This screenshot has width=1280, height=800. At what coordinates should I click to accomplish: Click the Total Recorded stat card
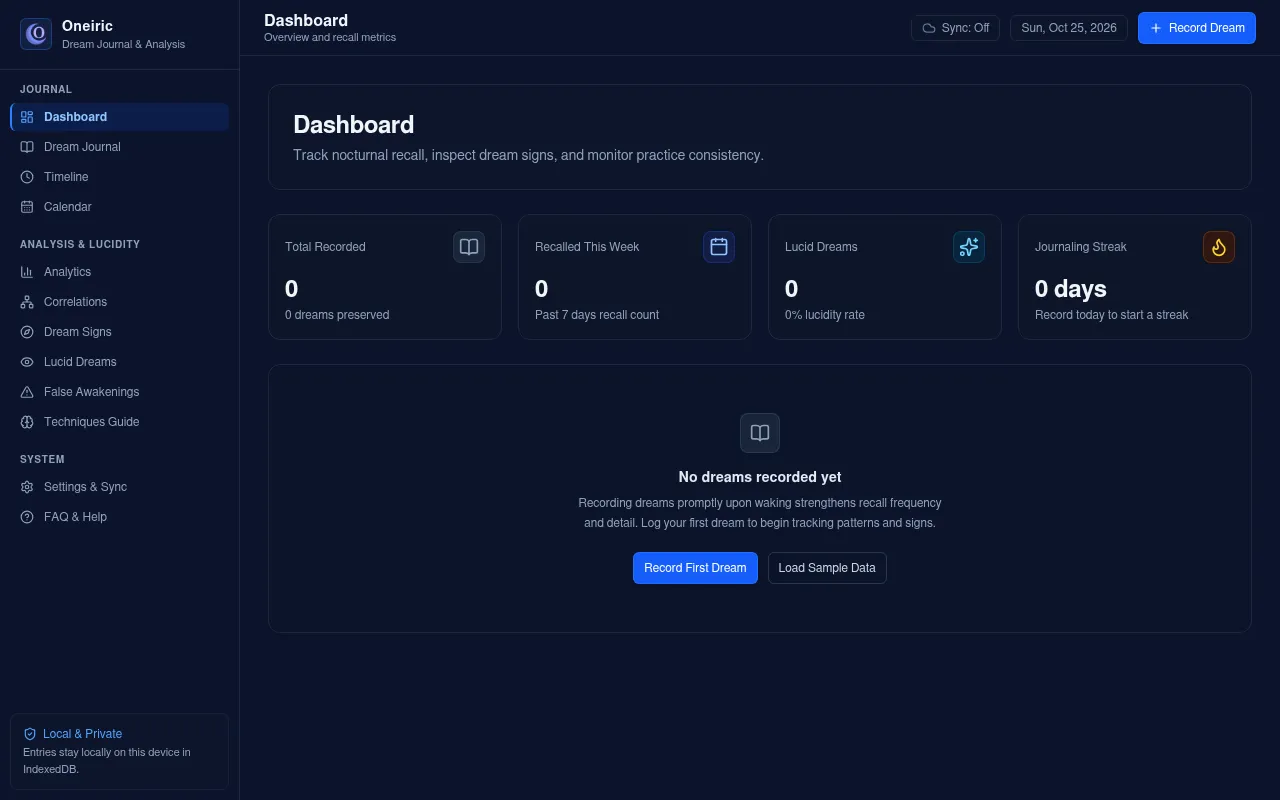[x=385, y=277]
